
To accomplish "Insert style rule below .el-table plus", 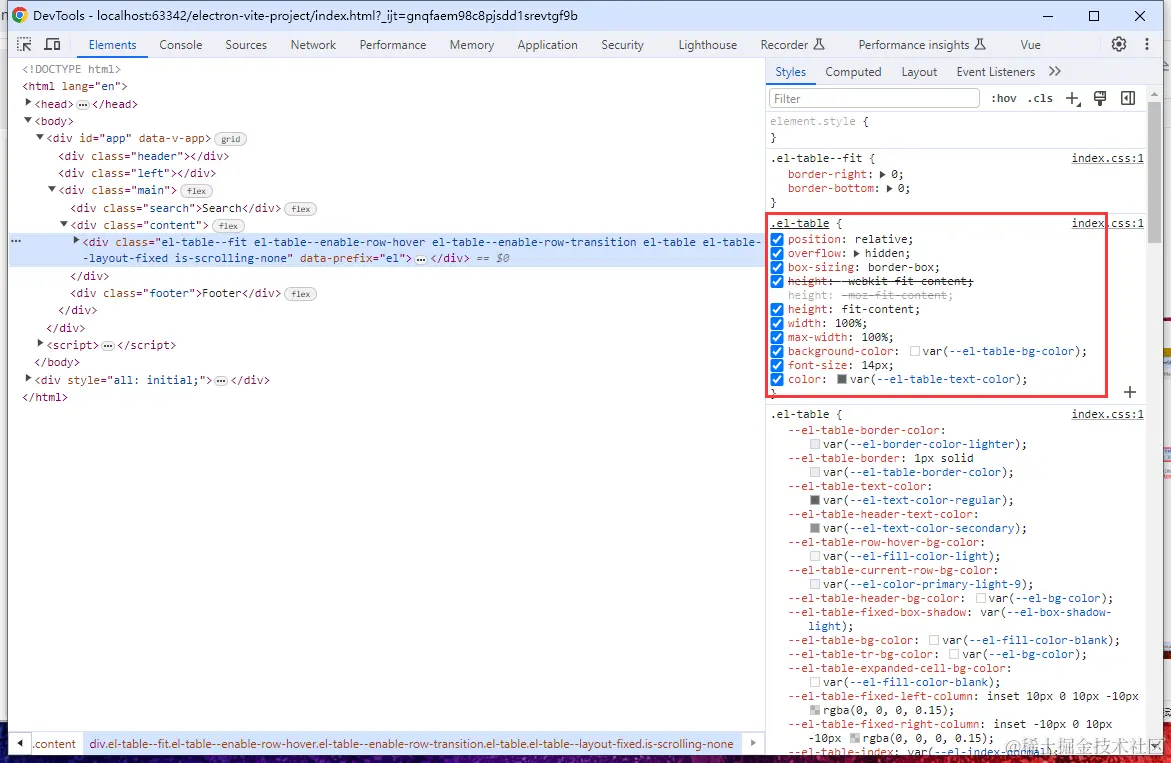I will pos(1129,392).
